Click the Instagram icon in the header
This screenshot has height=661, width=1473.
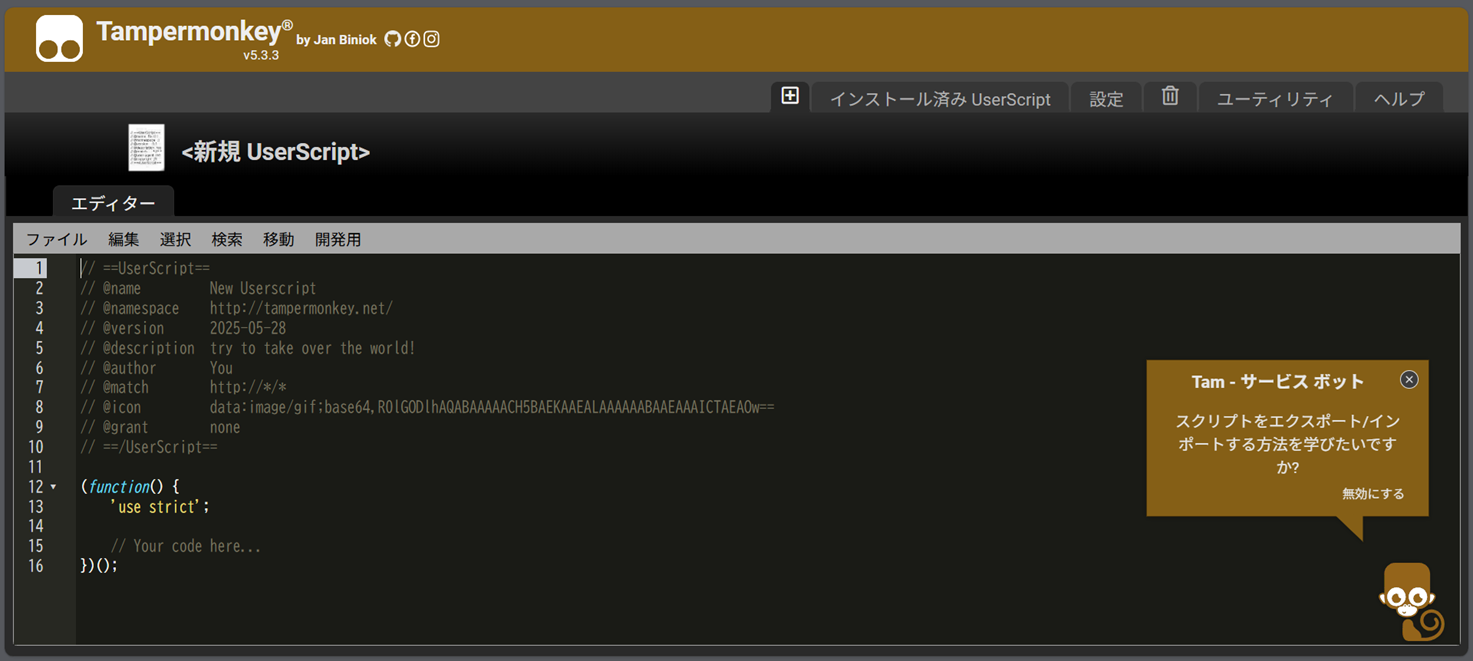(x=430, y=39)
